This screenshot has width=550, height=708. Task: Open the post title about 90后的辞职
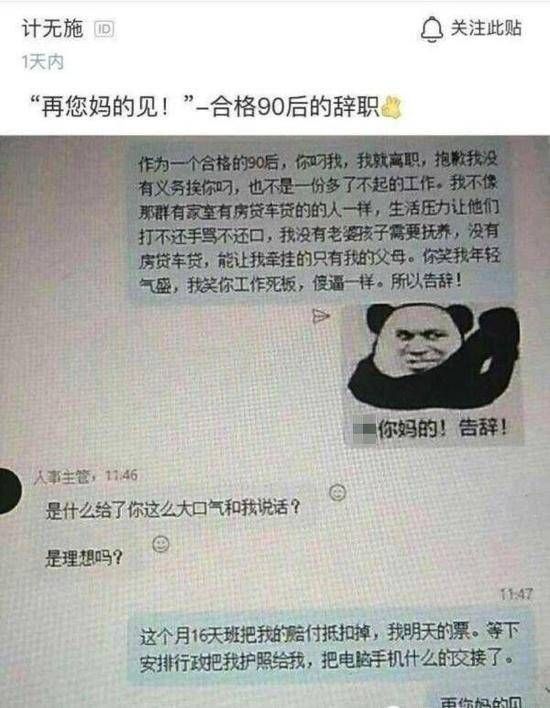(x=215, y=107)
